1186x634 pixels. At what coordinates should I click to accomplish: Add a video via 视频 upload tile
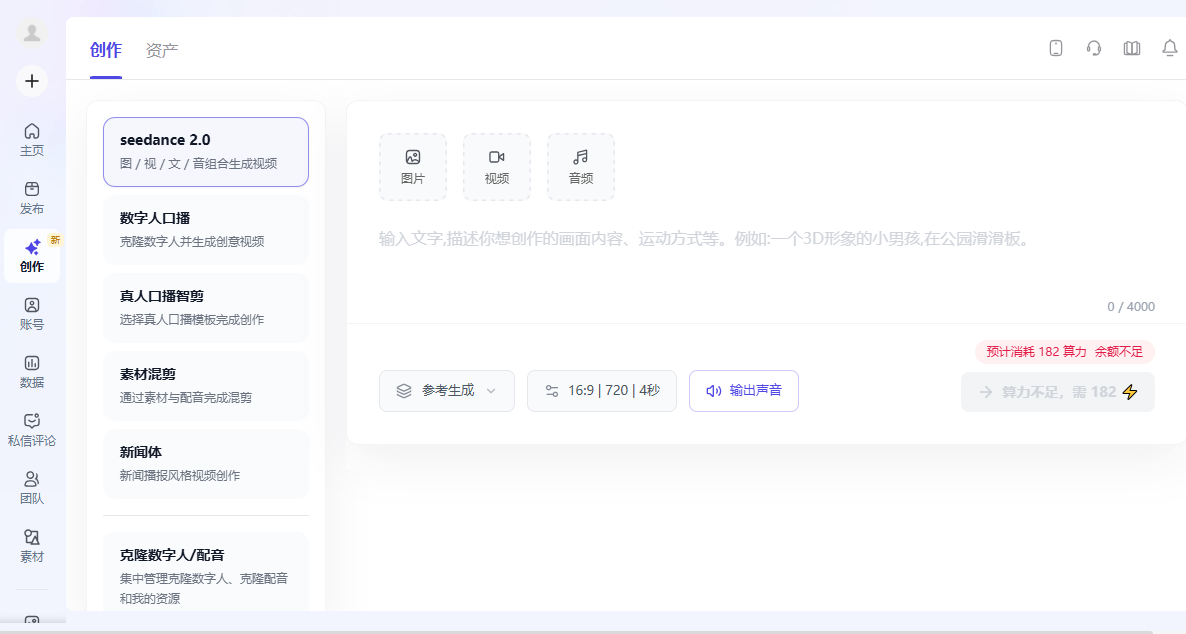coord(497,167)
